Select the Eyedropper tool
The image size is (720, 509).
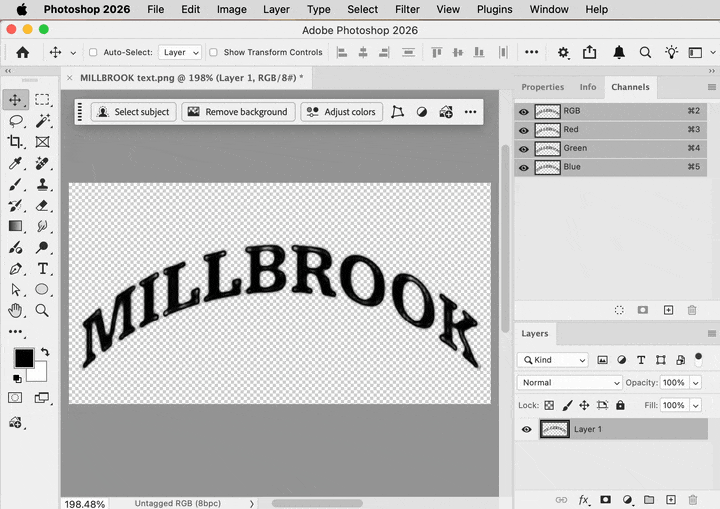[15, 163]
